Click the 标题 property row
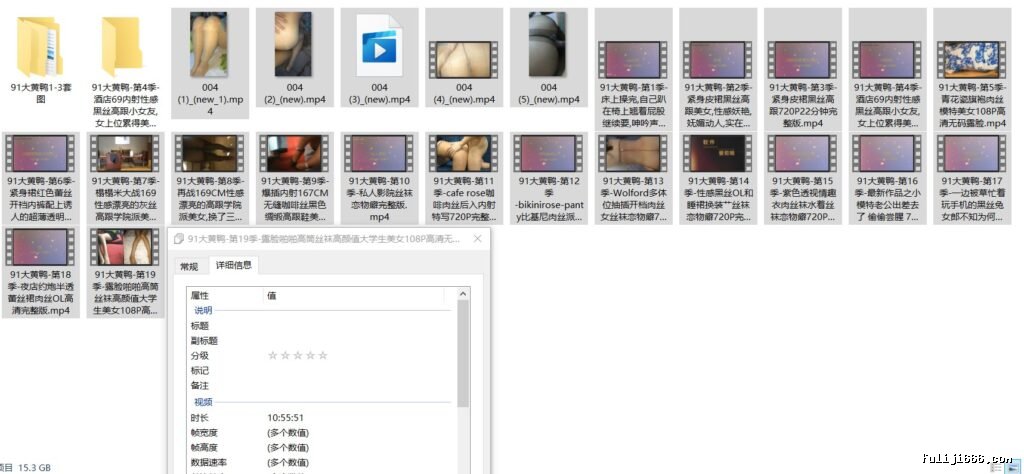Image resolution: width=1024 pixels, height=474 pixels. pyautogui.click(x=321, y=326)
